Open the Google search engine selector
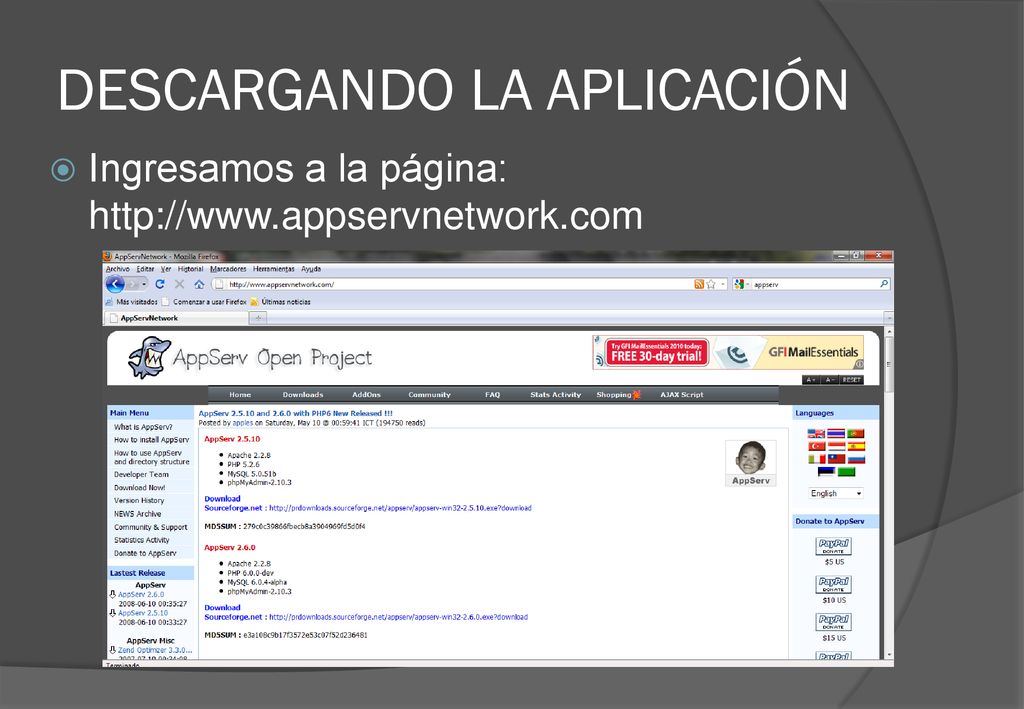 tap(741, 284)
